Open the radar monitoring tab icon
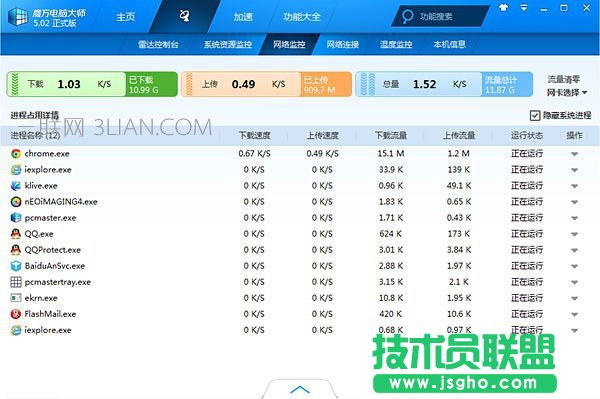This screenshot has width=600, height=399. point(184,16)
